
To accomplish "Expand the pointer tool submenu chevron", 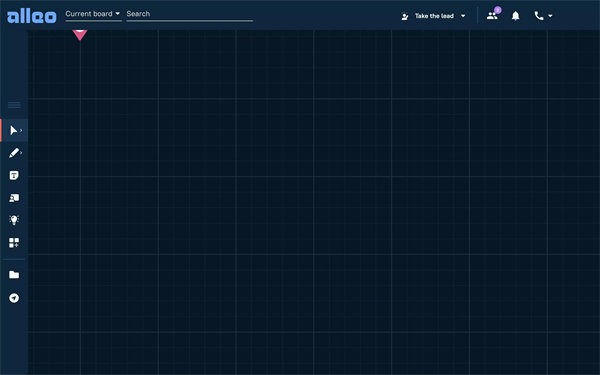I will point(21,130).
